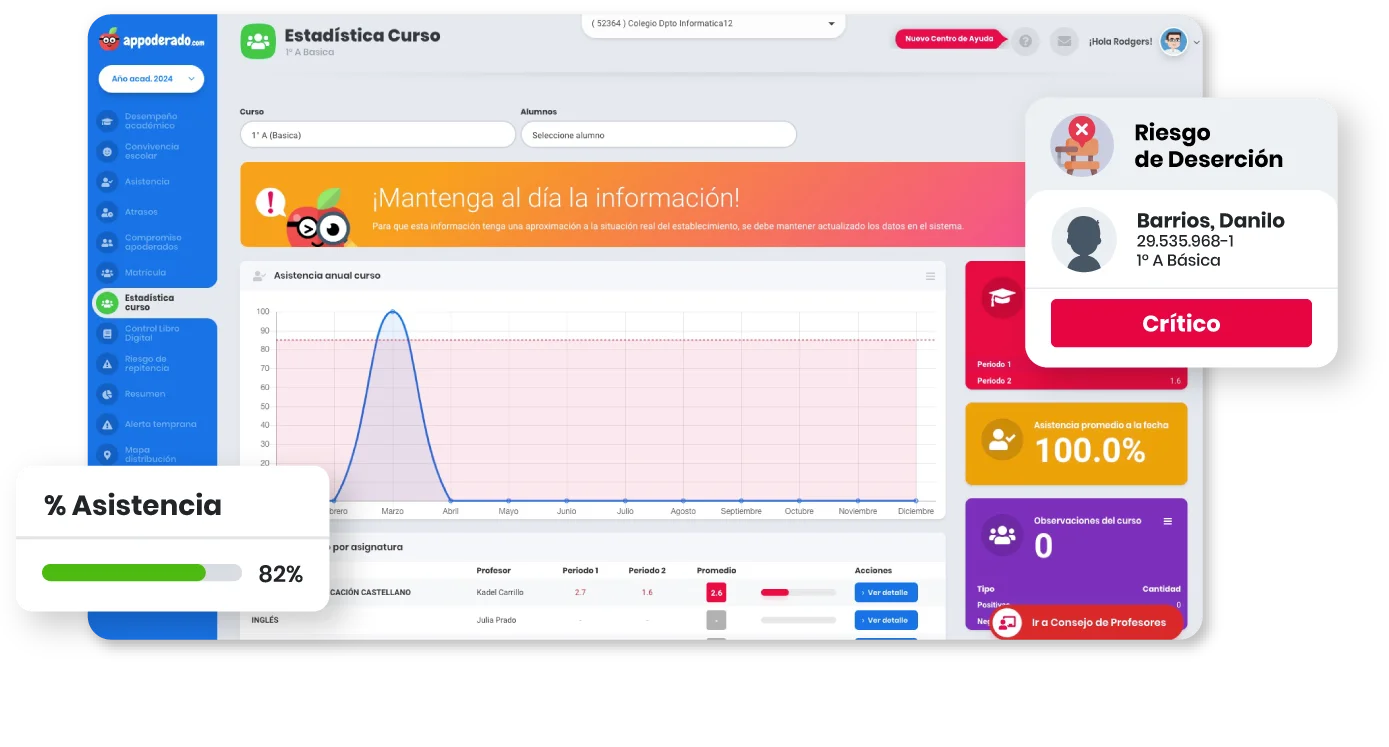
Task: Click the Nuevo Centro de Ayuda button
Action: tap(948, 40)
